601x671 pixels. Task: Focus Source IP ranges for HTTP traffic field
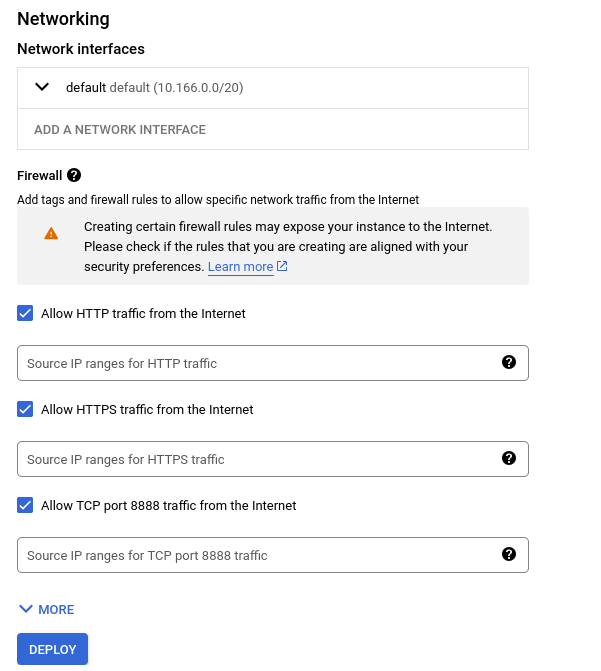click(x=273, y=363)
